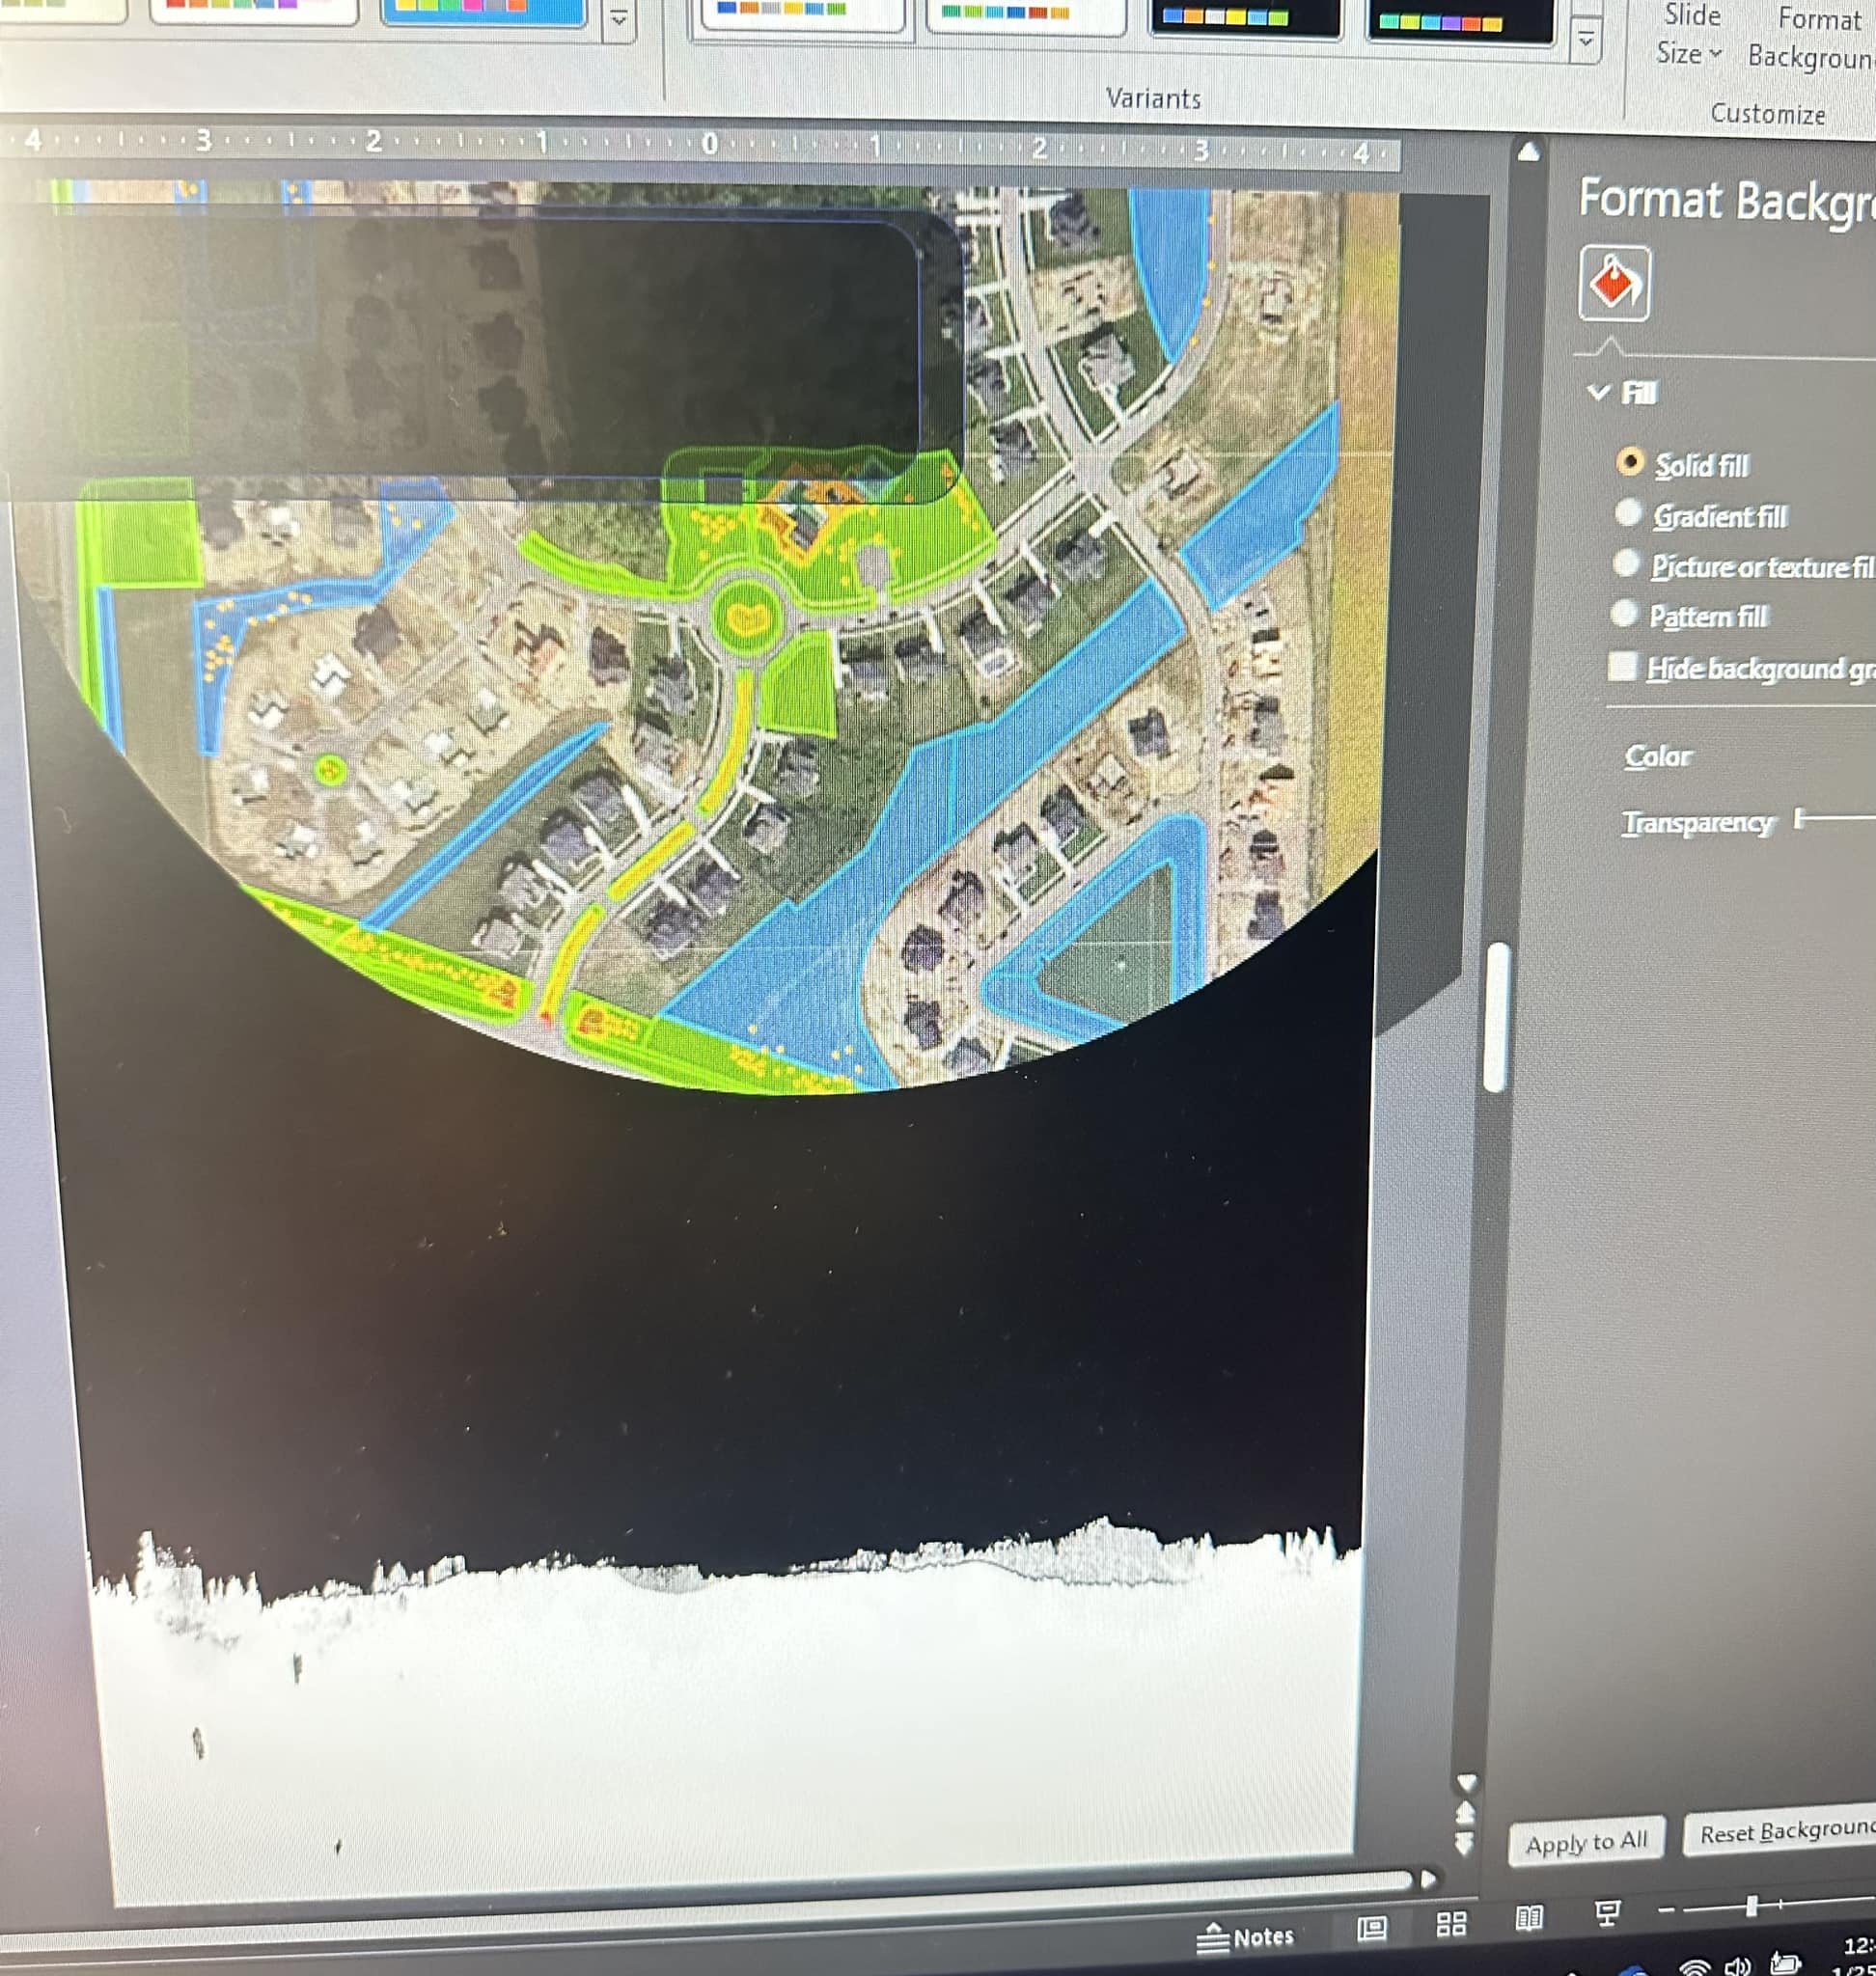Go to the next slide button
Screen dimensions: 1876x1976
pyautogui.click(x=1465, y=1841)
